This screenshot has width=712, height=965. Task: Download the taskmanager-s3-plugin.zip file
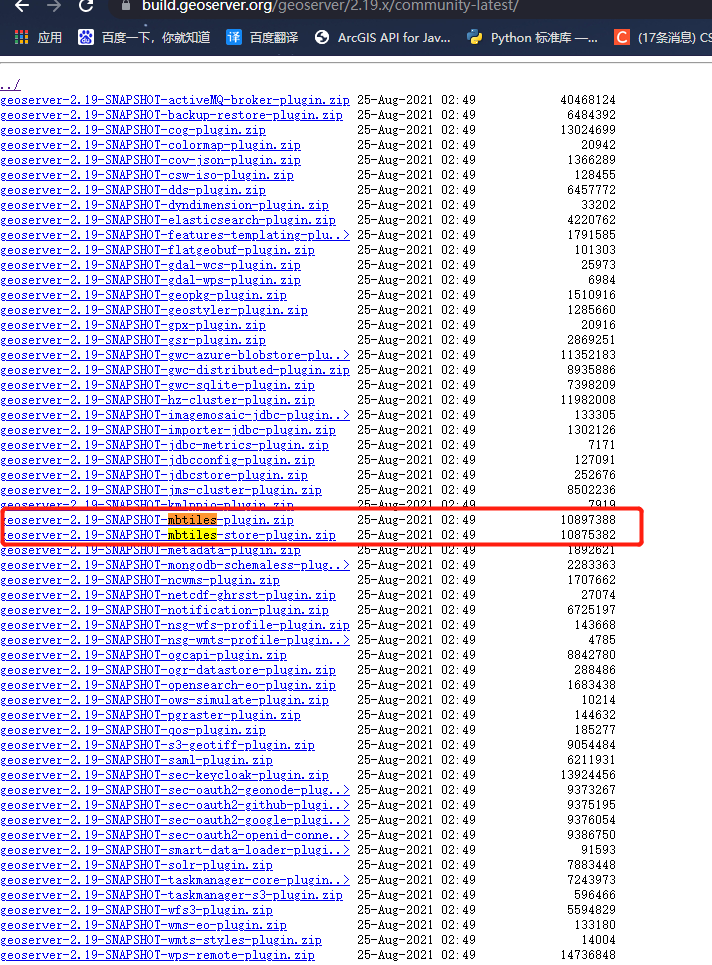click(x=171, y=895)
